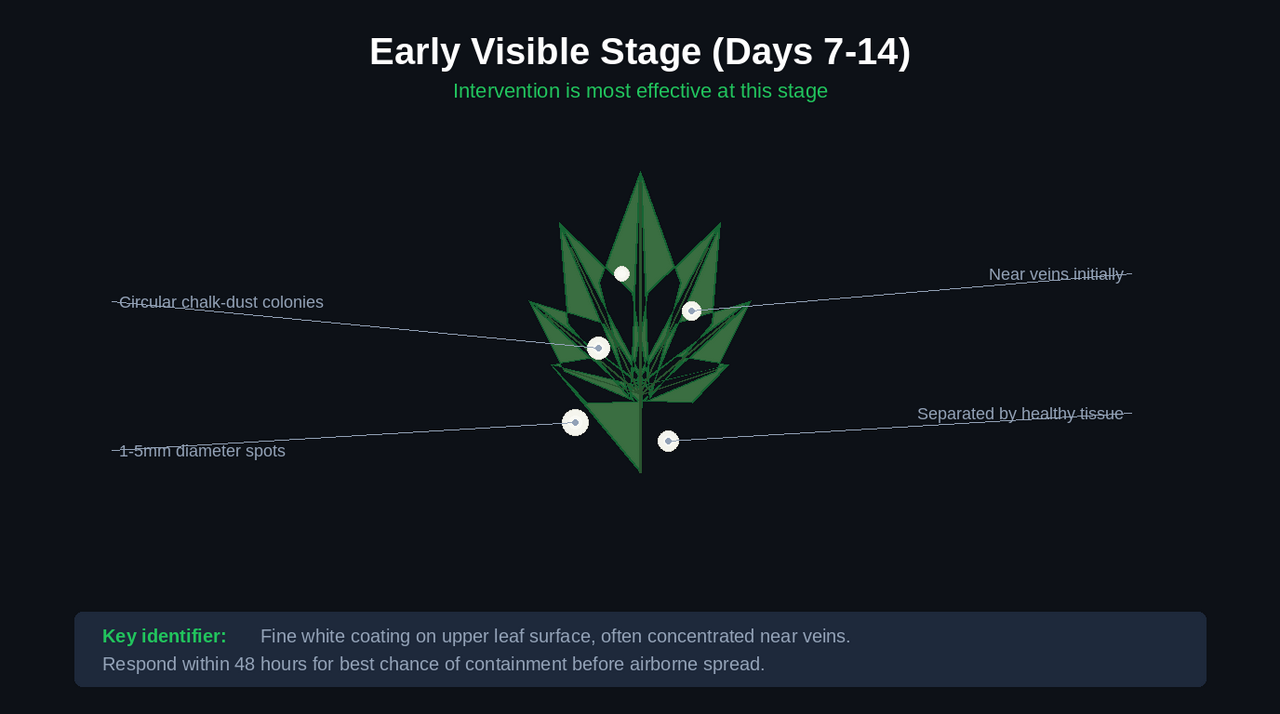Click the Early Visible Stage title

pyautogui.click(x=640, y=52)
